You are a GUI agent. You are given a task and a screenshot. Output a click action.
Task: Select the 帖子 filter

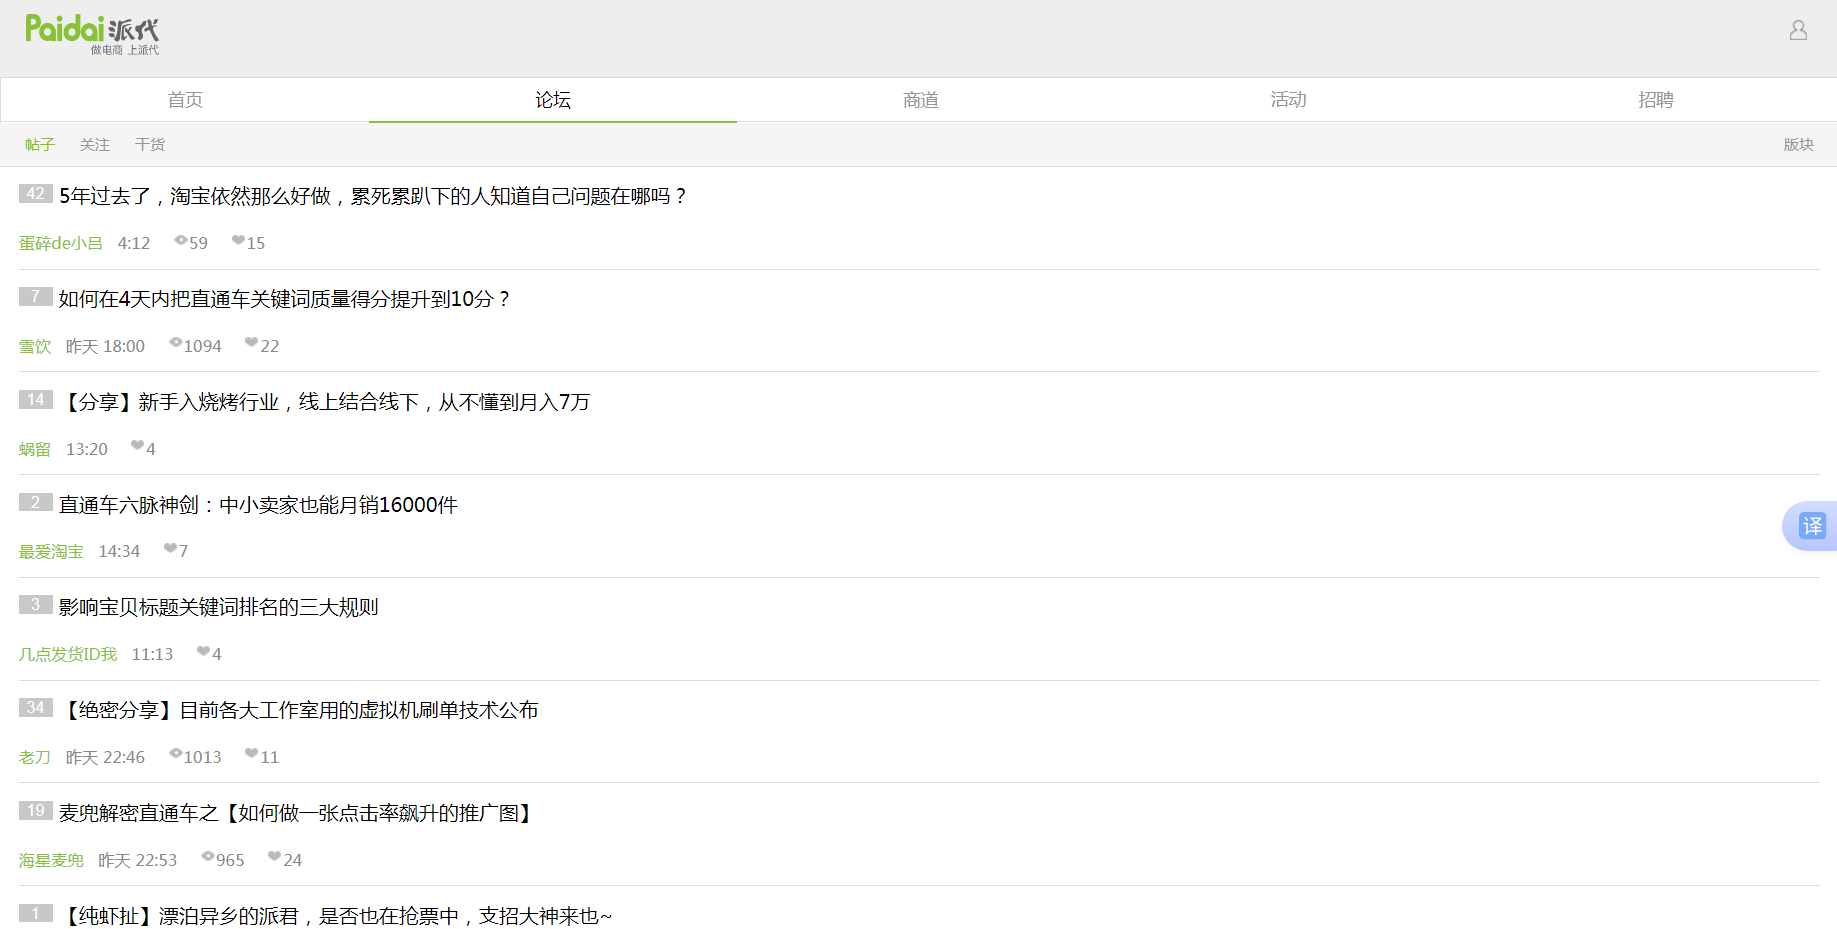point(40,145)
